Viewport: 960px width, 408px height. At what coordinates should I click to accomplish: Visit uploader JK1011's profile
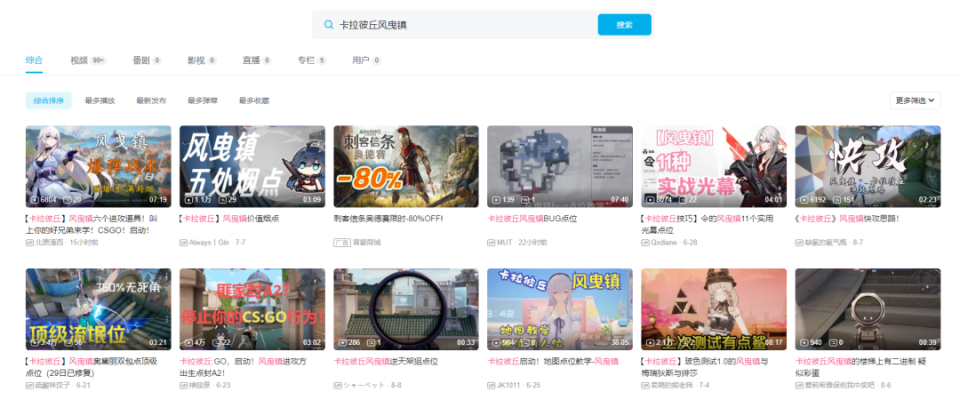point(508,385)
